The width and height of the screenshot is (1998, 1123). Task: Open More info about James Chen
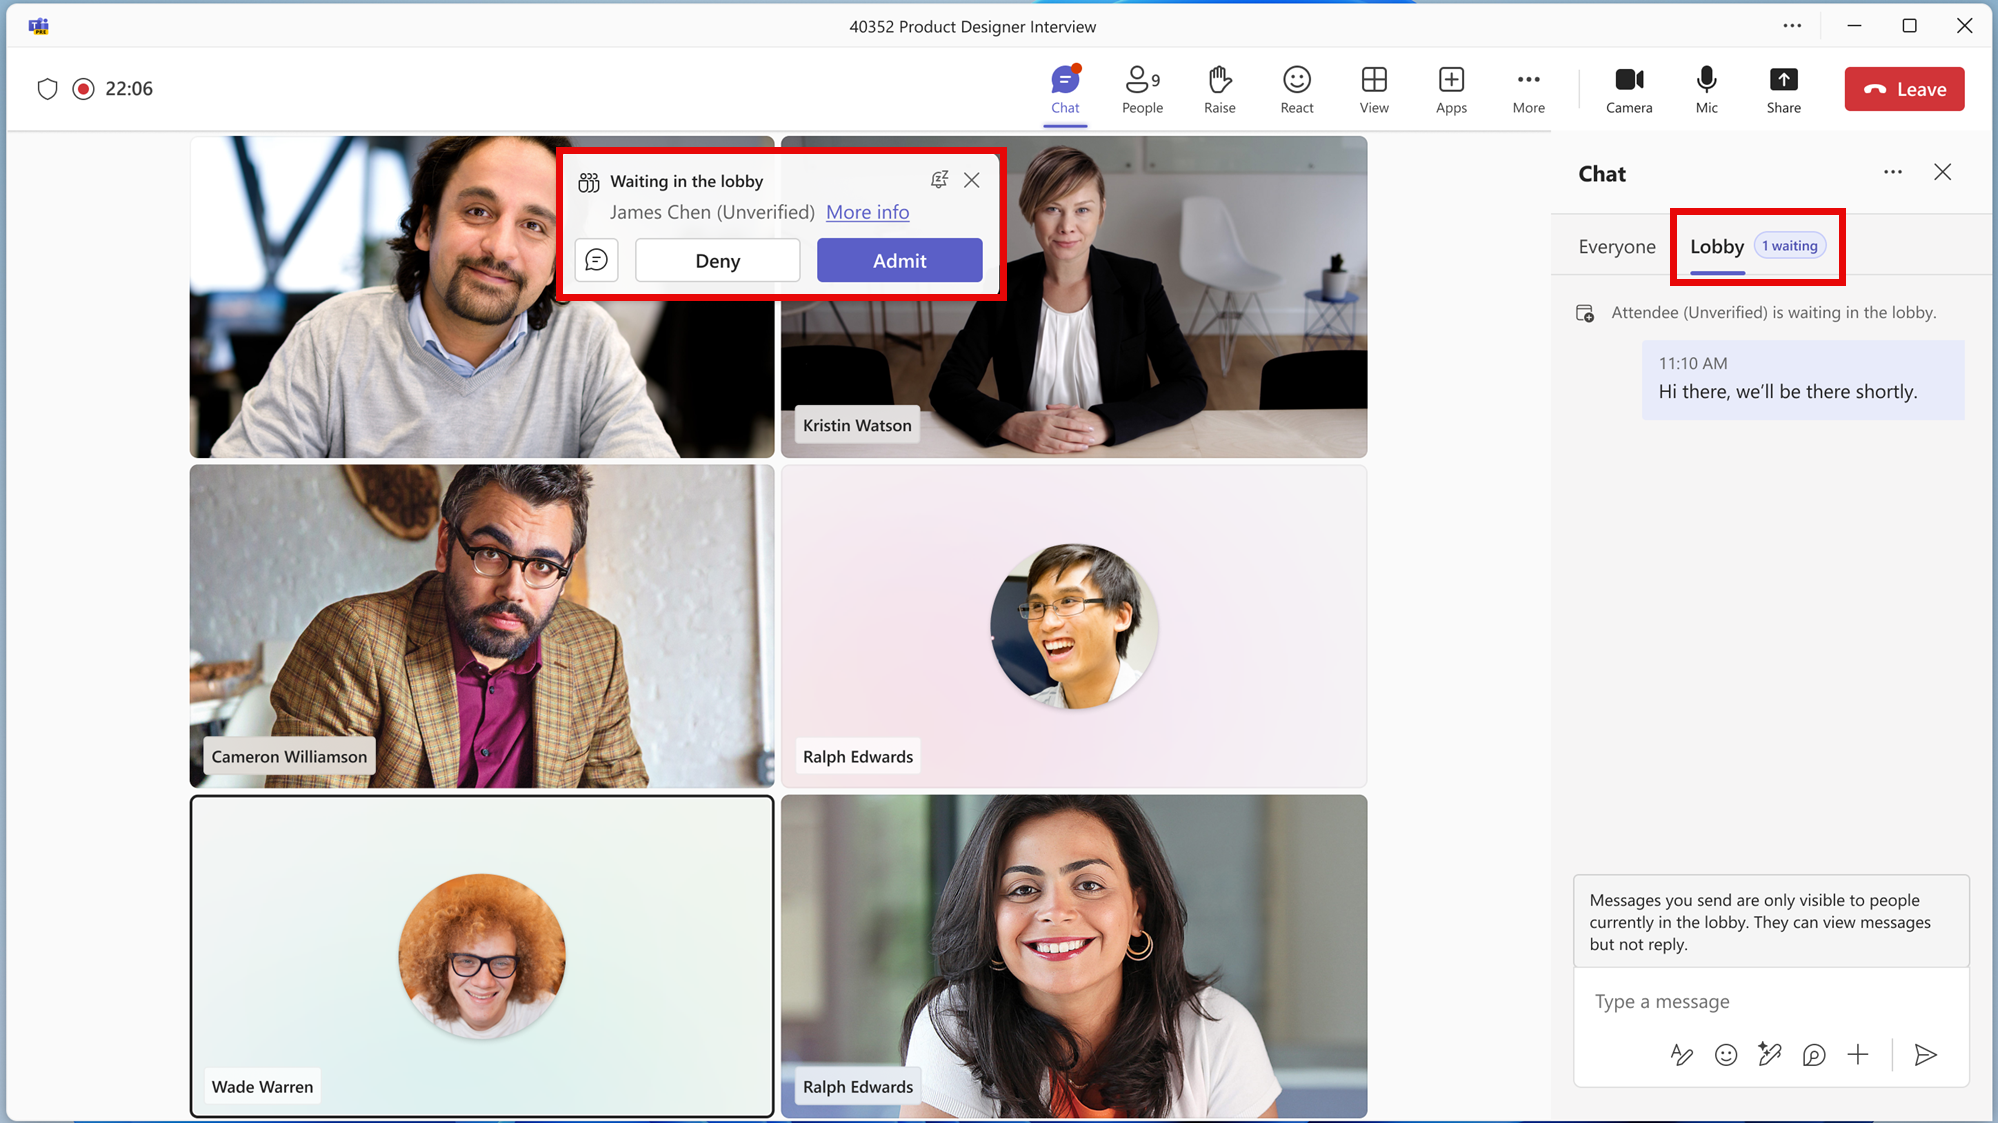pos(866,212)
